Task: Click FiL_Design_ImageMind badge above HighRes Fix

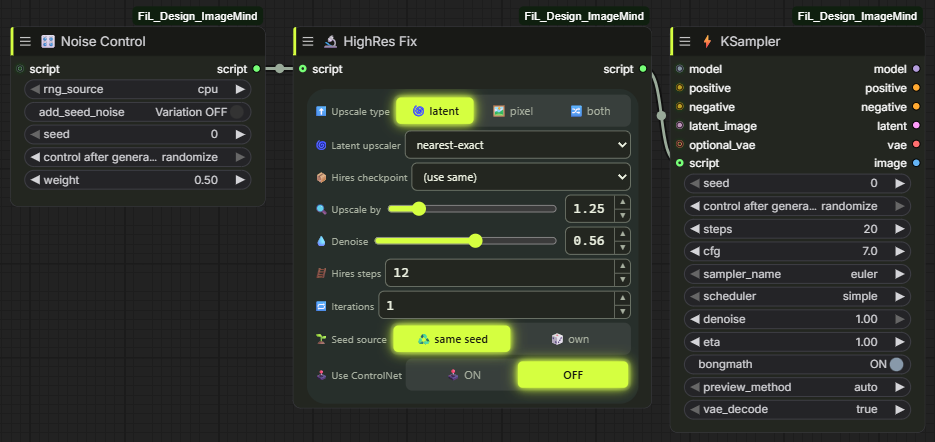Action: 584,16
